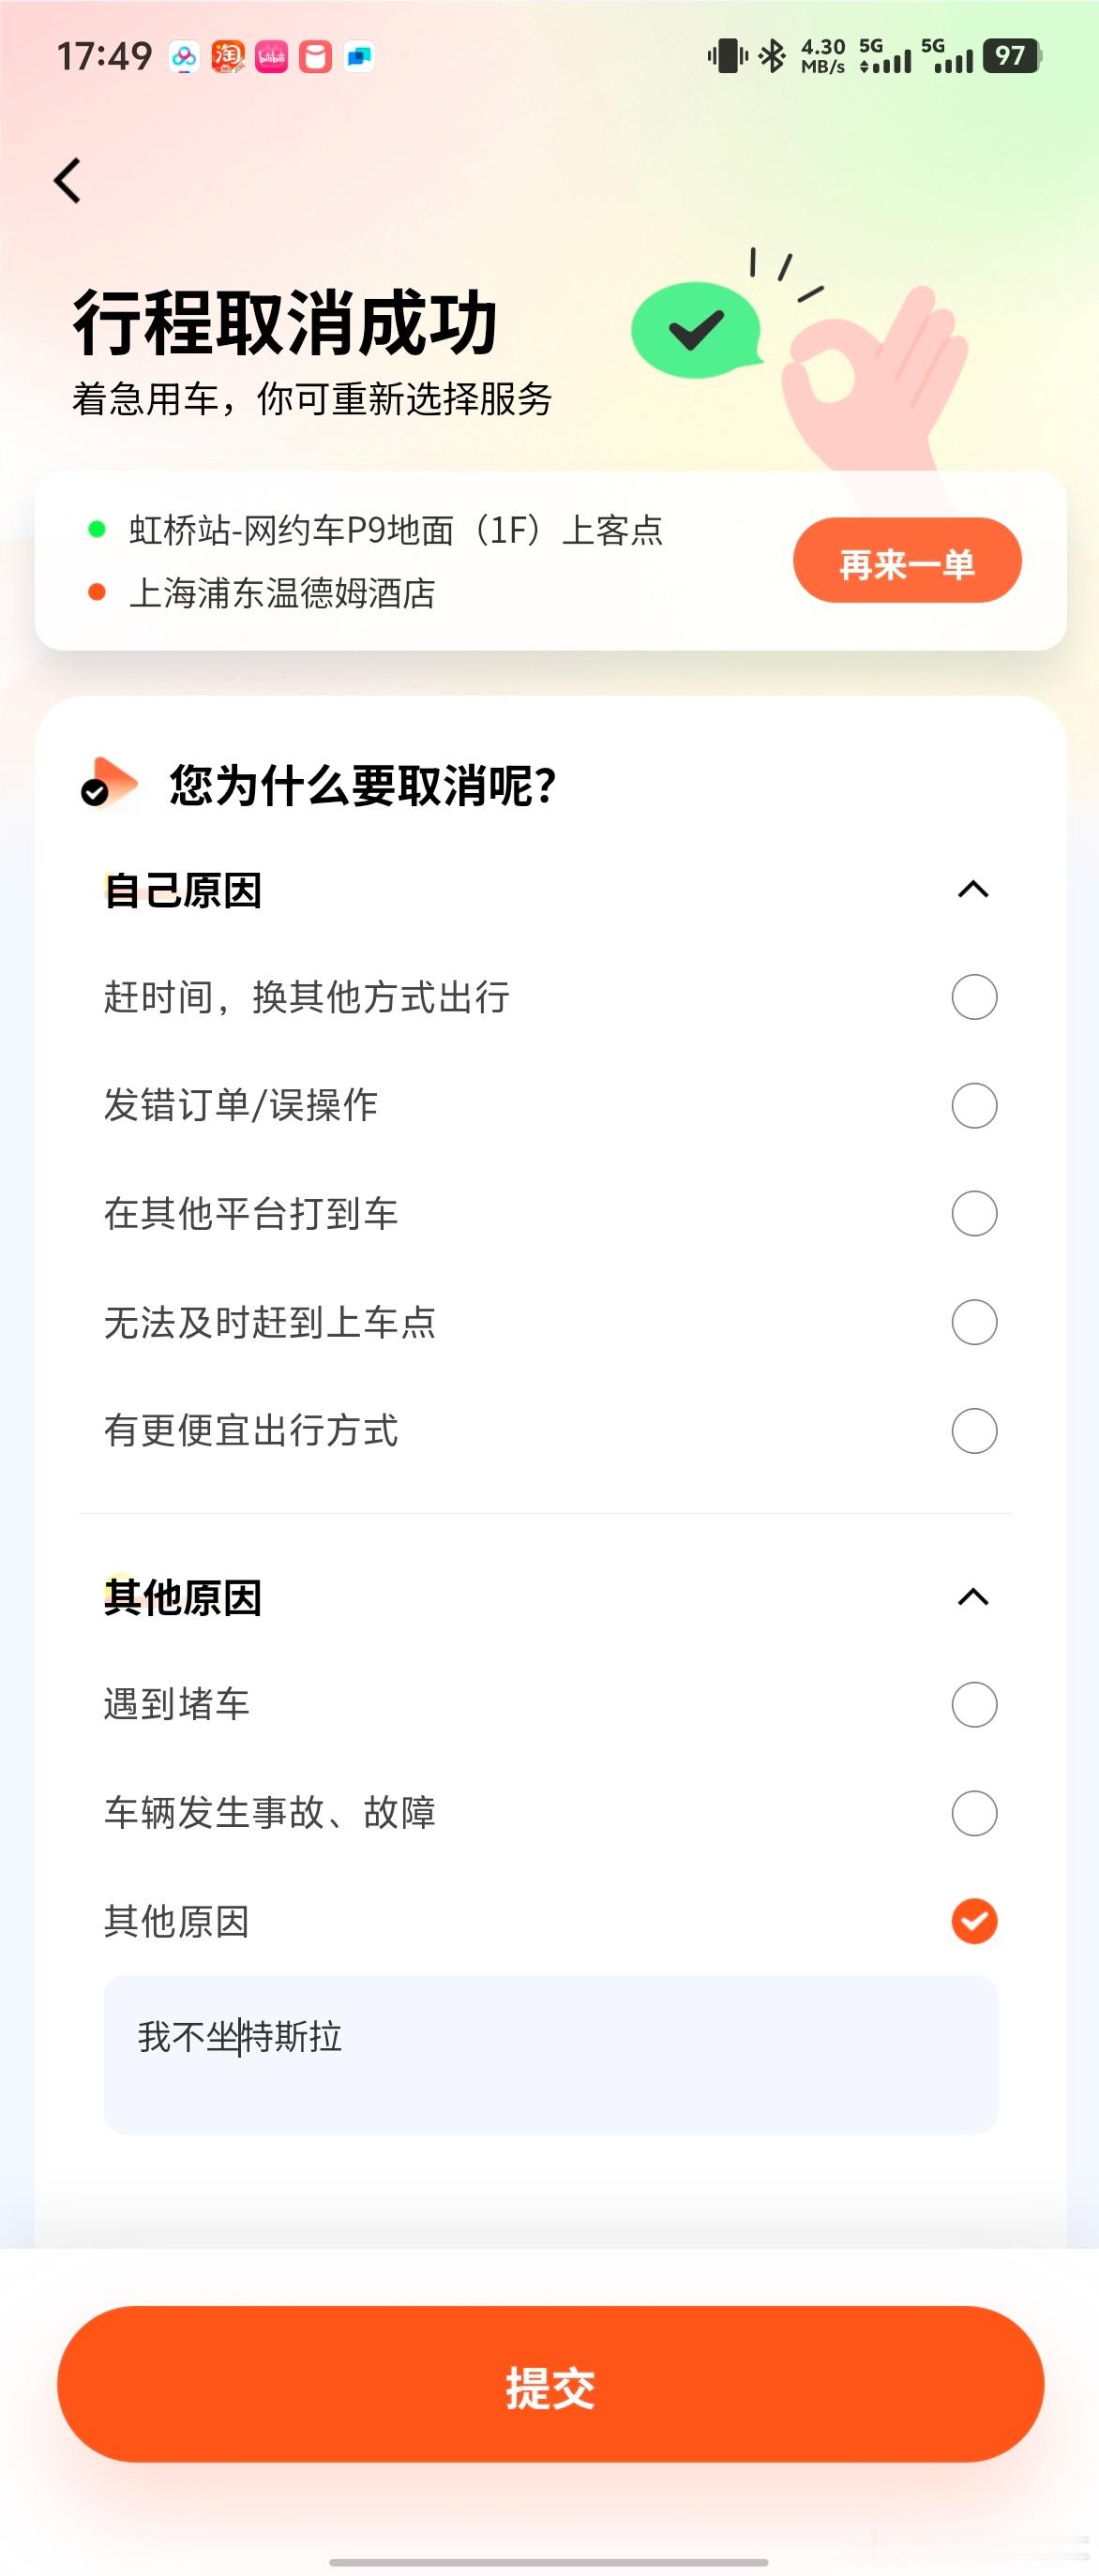Tap the battery indicator showing 97
1099x2576 pixels.
1012,56
